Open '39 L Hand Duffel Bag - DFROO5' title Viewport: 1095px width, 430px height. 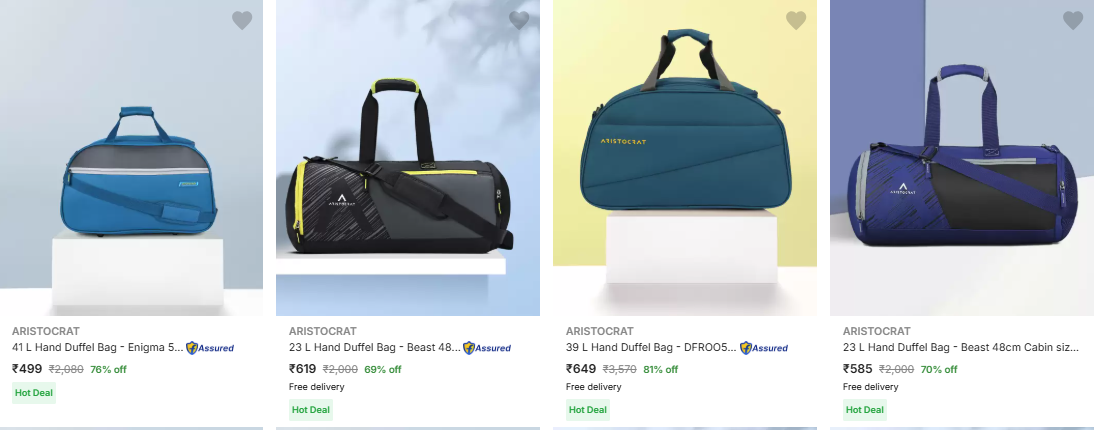click(651, 347)
